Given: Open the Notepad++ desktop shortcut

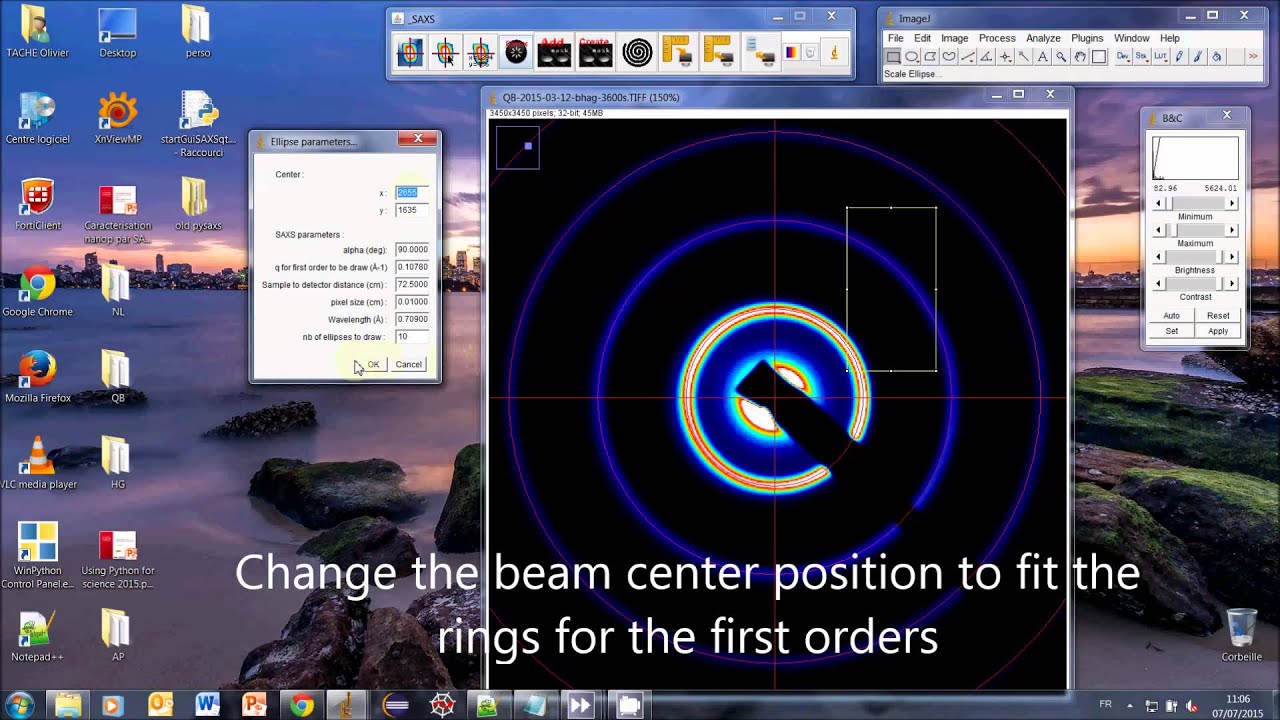Looking at the screenshot, I should 38,635.
